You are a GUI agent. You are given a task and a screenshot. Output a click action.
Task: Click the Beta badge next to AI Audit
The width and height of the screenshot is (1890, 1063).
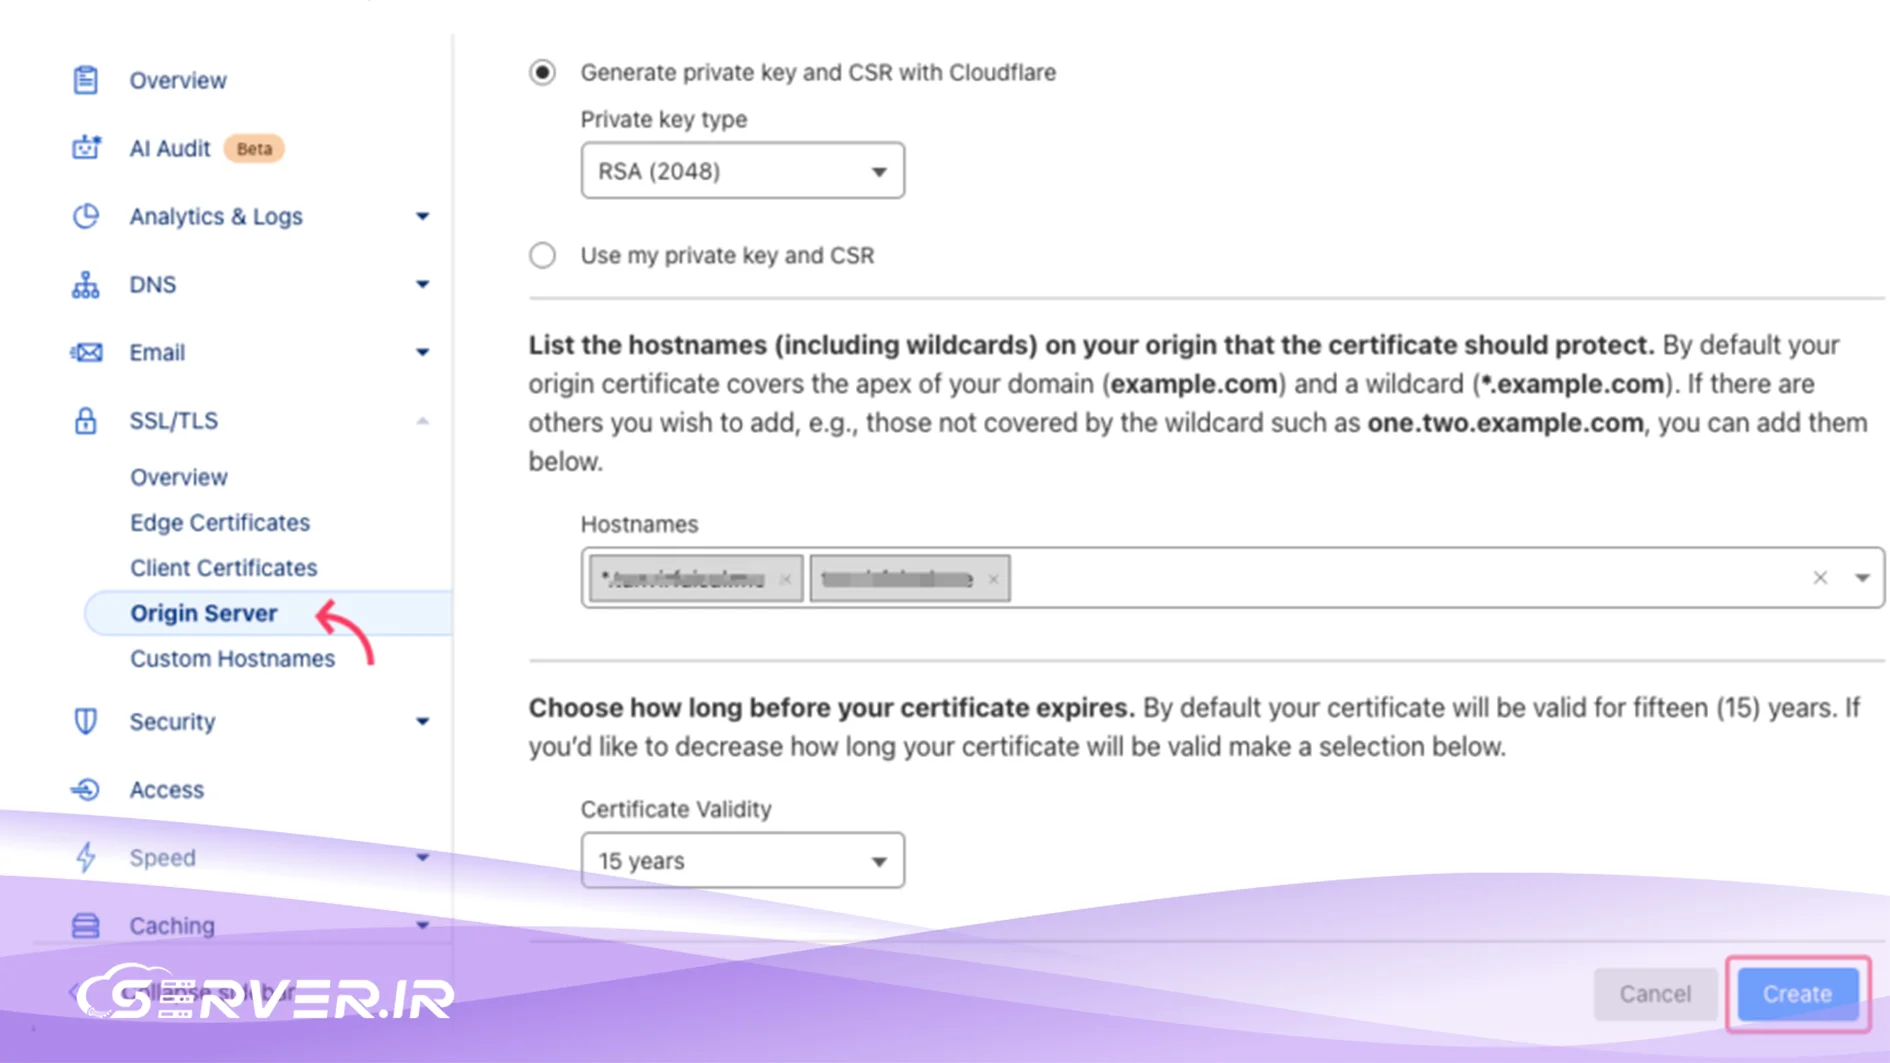click(x=254, y=148)
